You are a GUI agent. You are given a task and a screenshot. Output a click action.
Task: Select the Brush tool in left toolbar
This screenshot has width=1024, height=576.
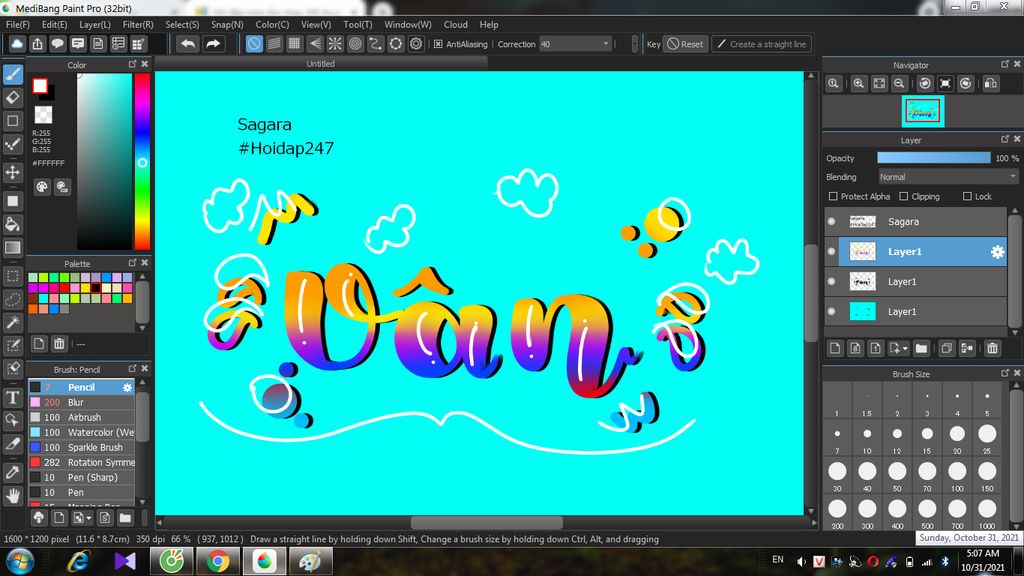click(x=12, y=74)
